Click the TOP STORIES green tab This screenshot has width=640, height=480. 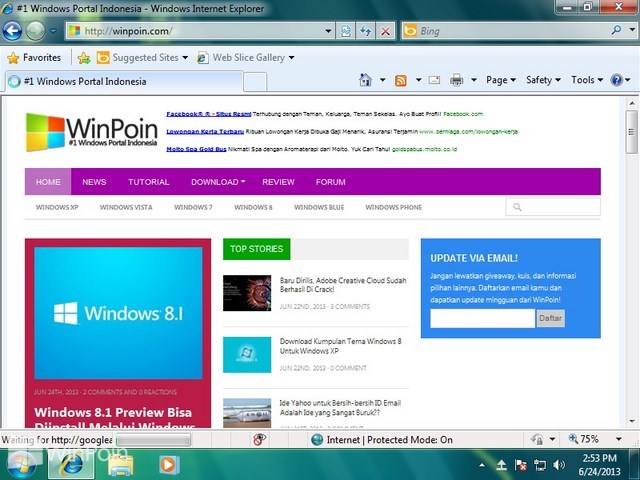pos(256,249)
